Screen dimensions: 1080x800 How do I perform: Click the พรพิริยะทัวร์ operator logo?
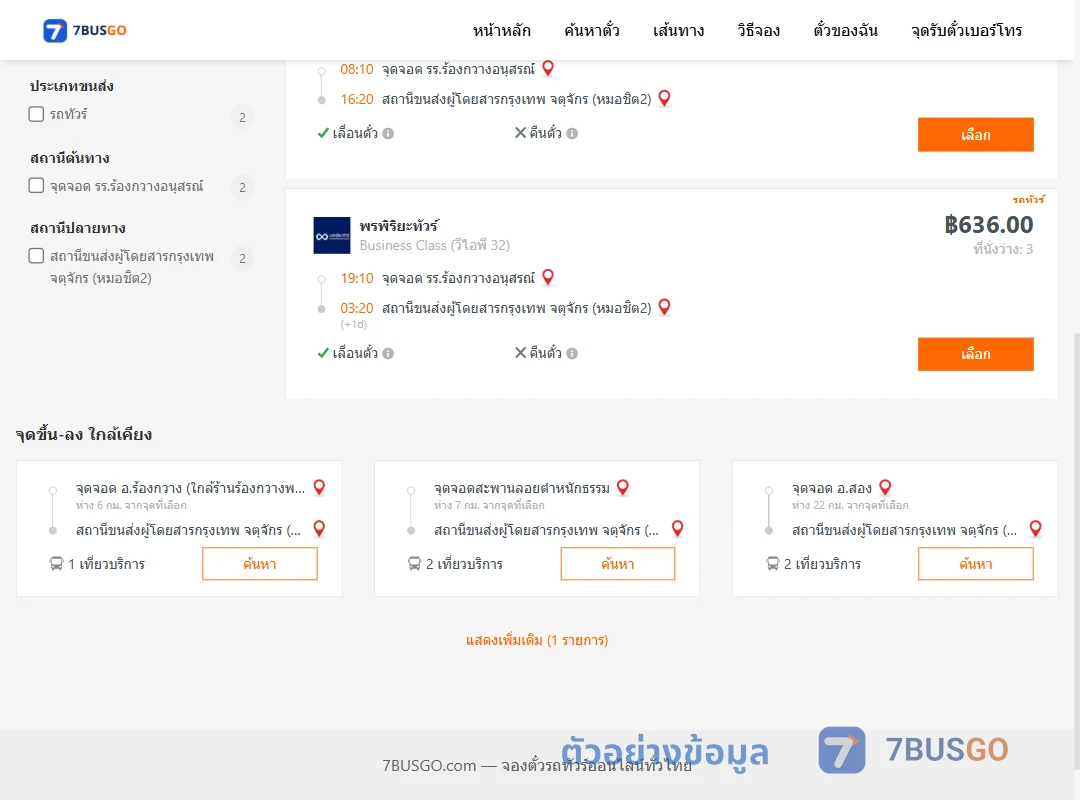[x=332, y=236]
